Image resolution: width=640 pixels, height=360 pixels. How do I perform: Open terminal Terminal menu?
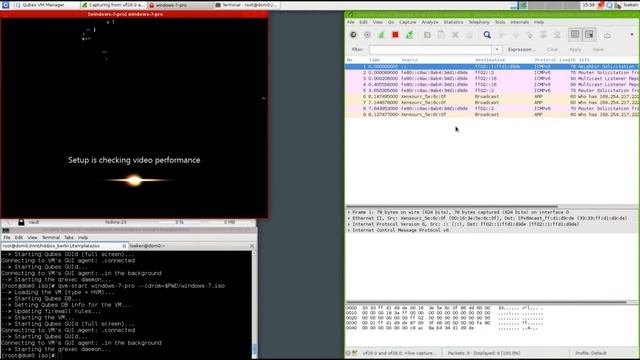click(x=51, y=238)
